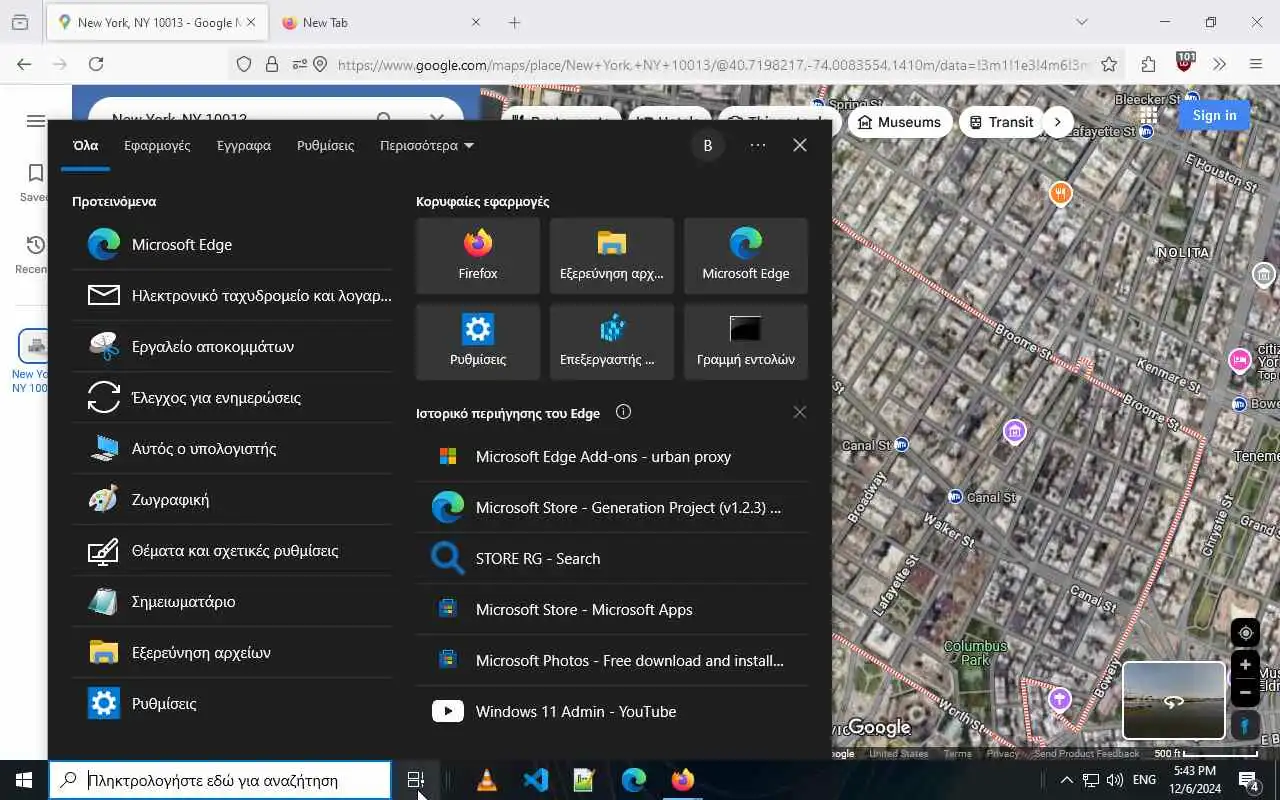Reload the page in Firefox
The width and height of the screenshot is (1280, 800).
96,64
